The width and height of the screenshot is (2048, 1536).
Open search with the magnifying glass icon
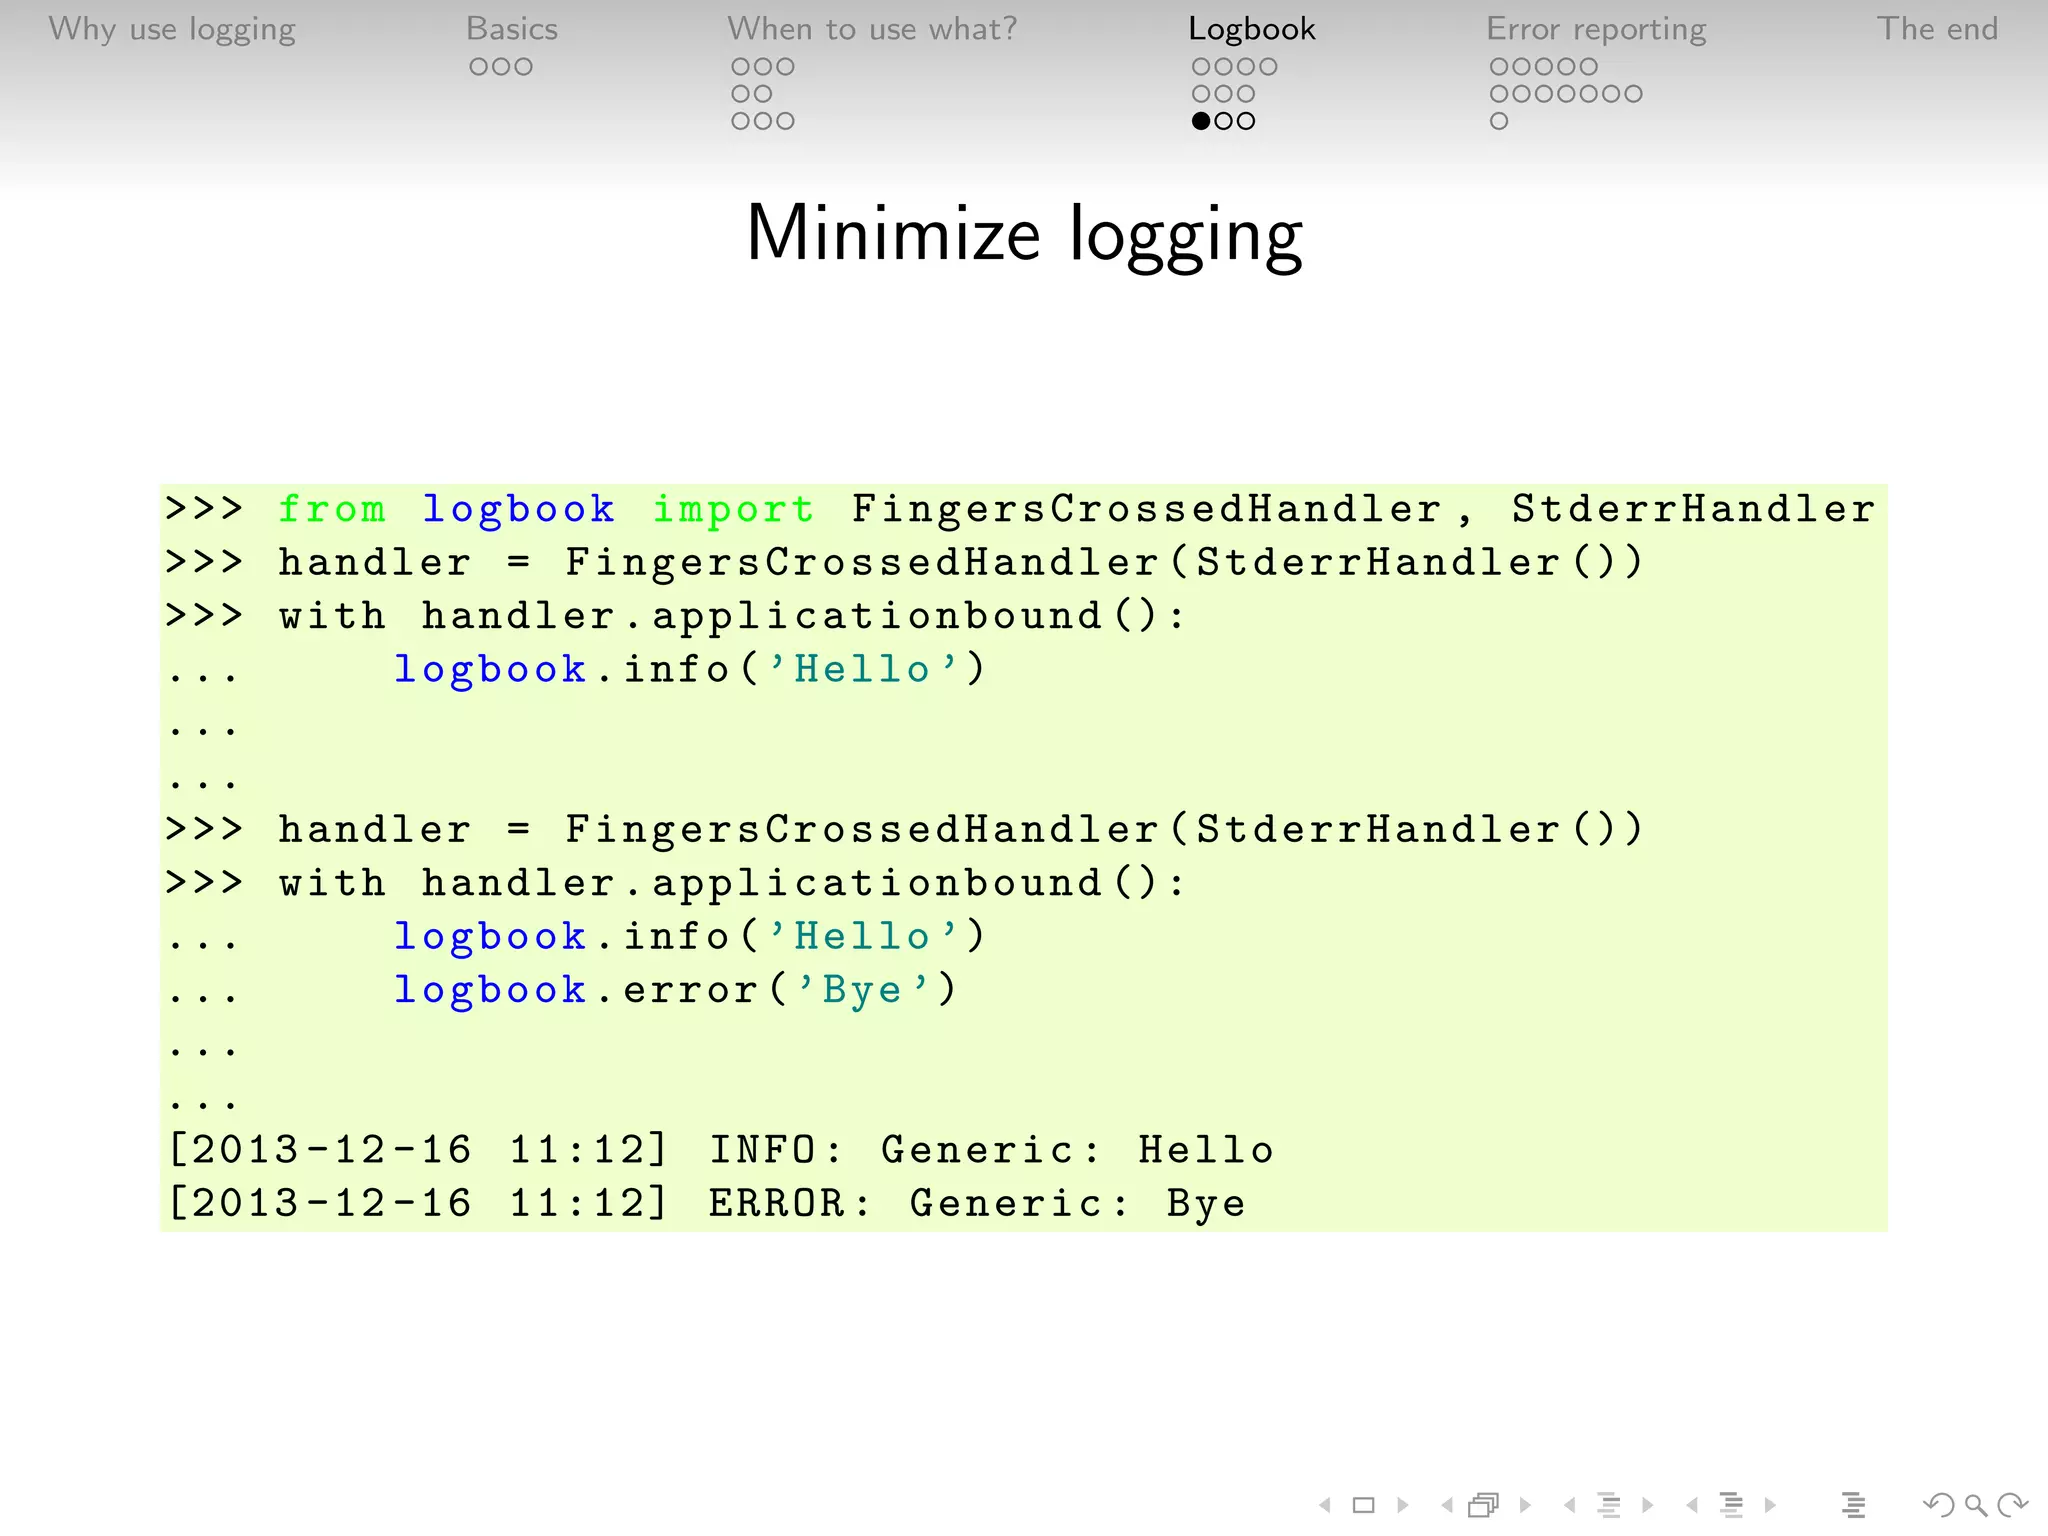point(1975,1505)
